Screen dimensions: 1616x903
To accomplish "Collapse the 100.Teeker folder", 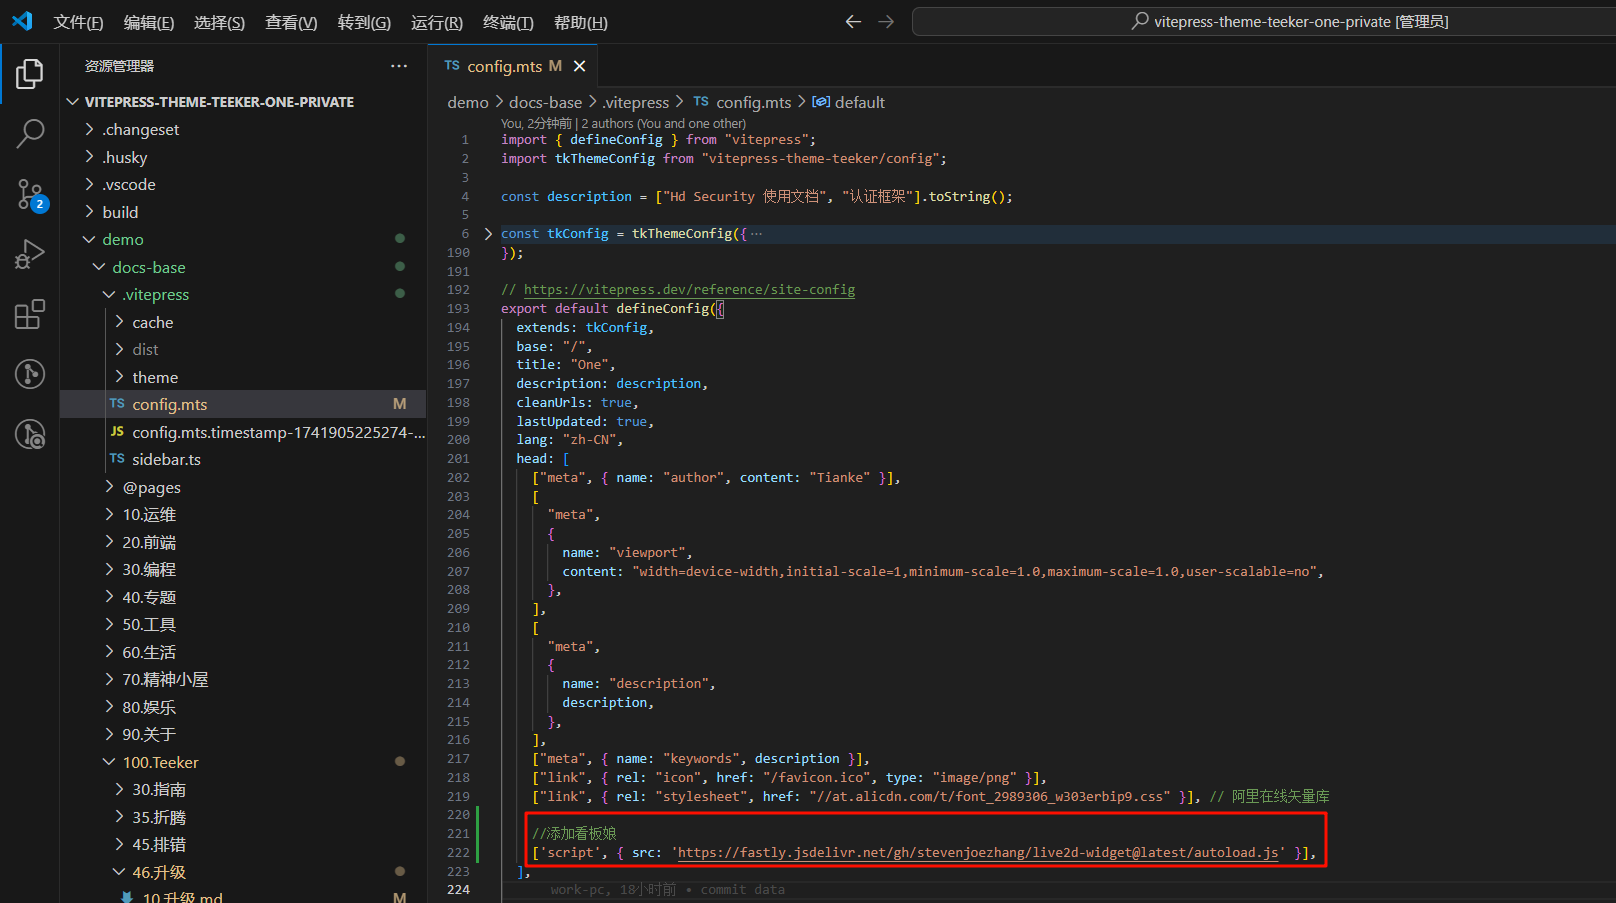I will [x=110, y=762].
